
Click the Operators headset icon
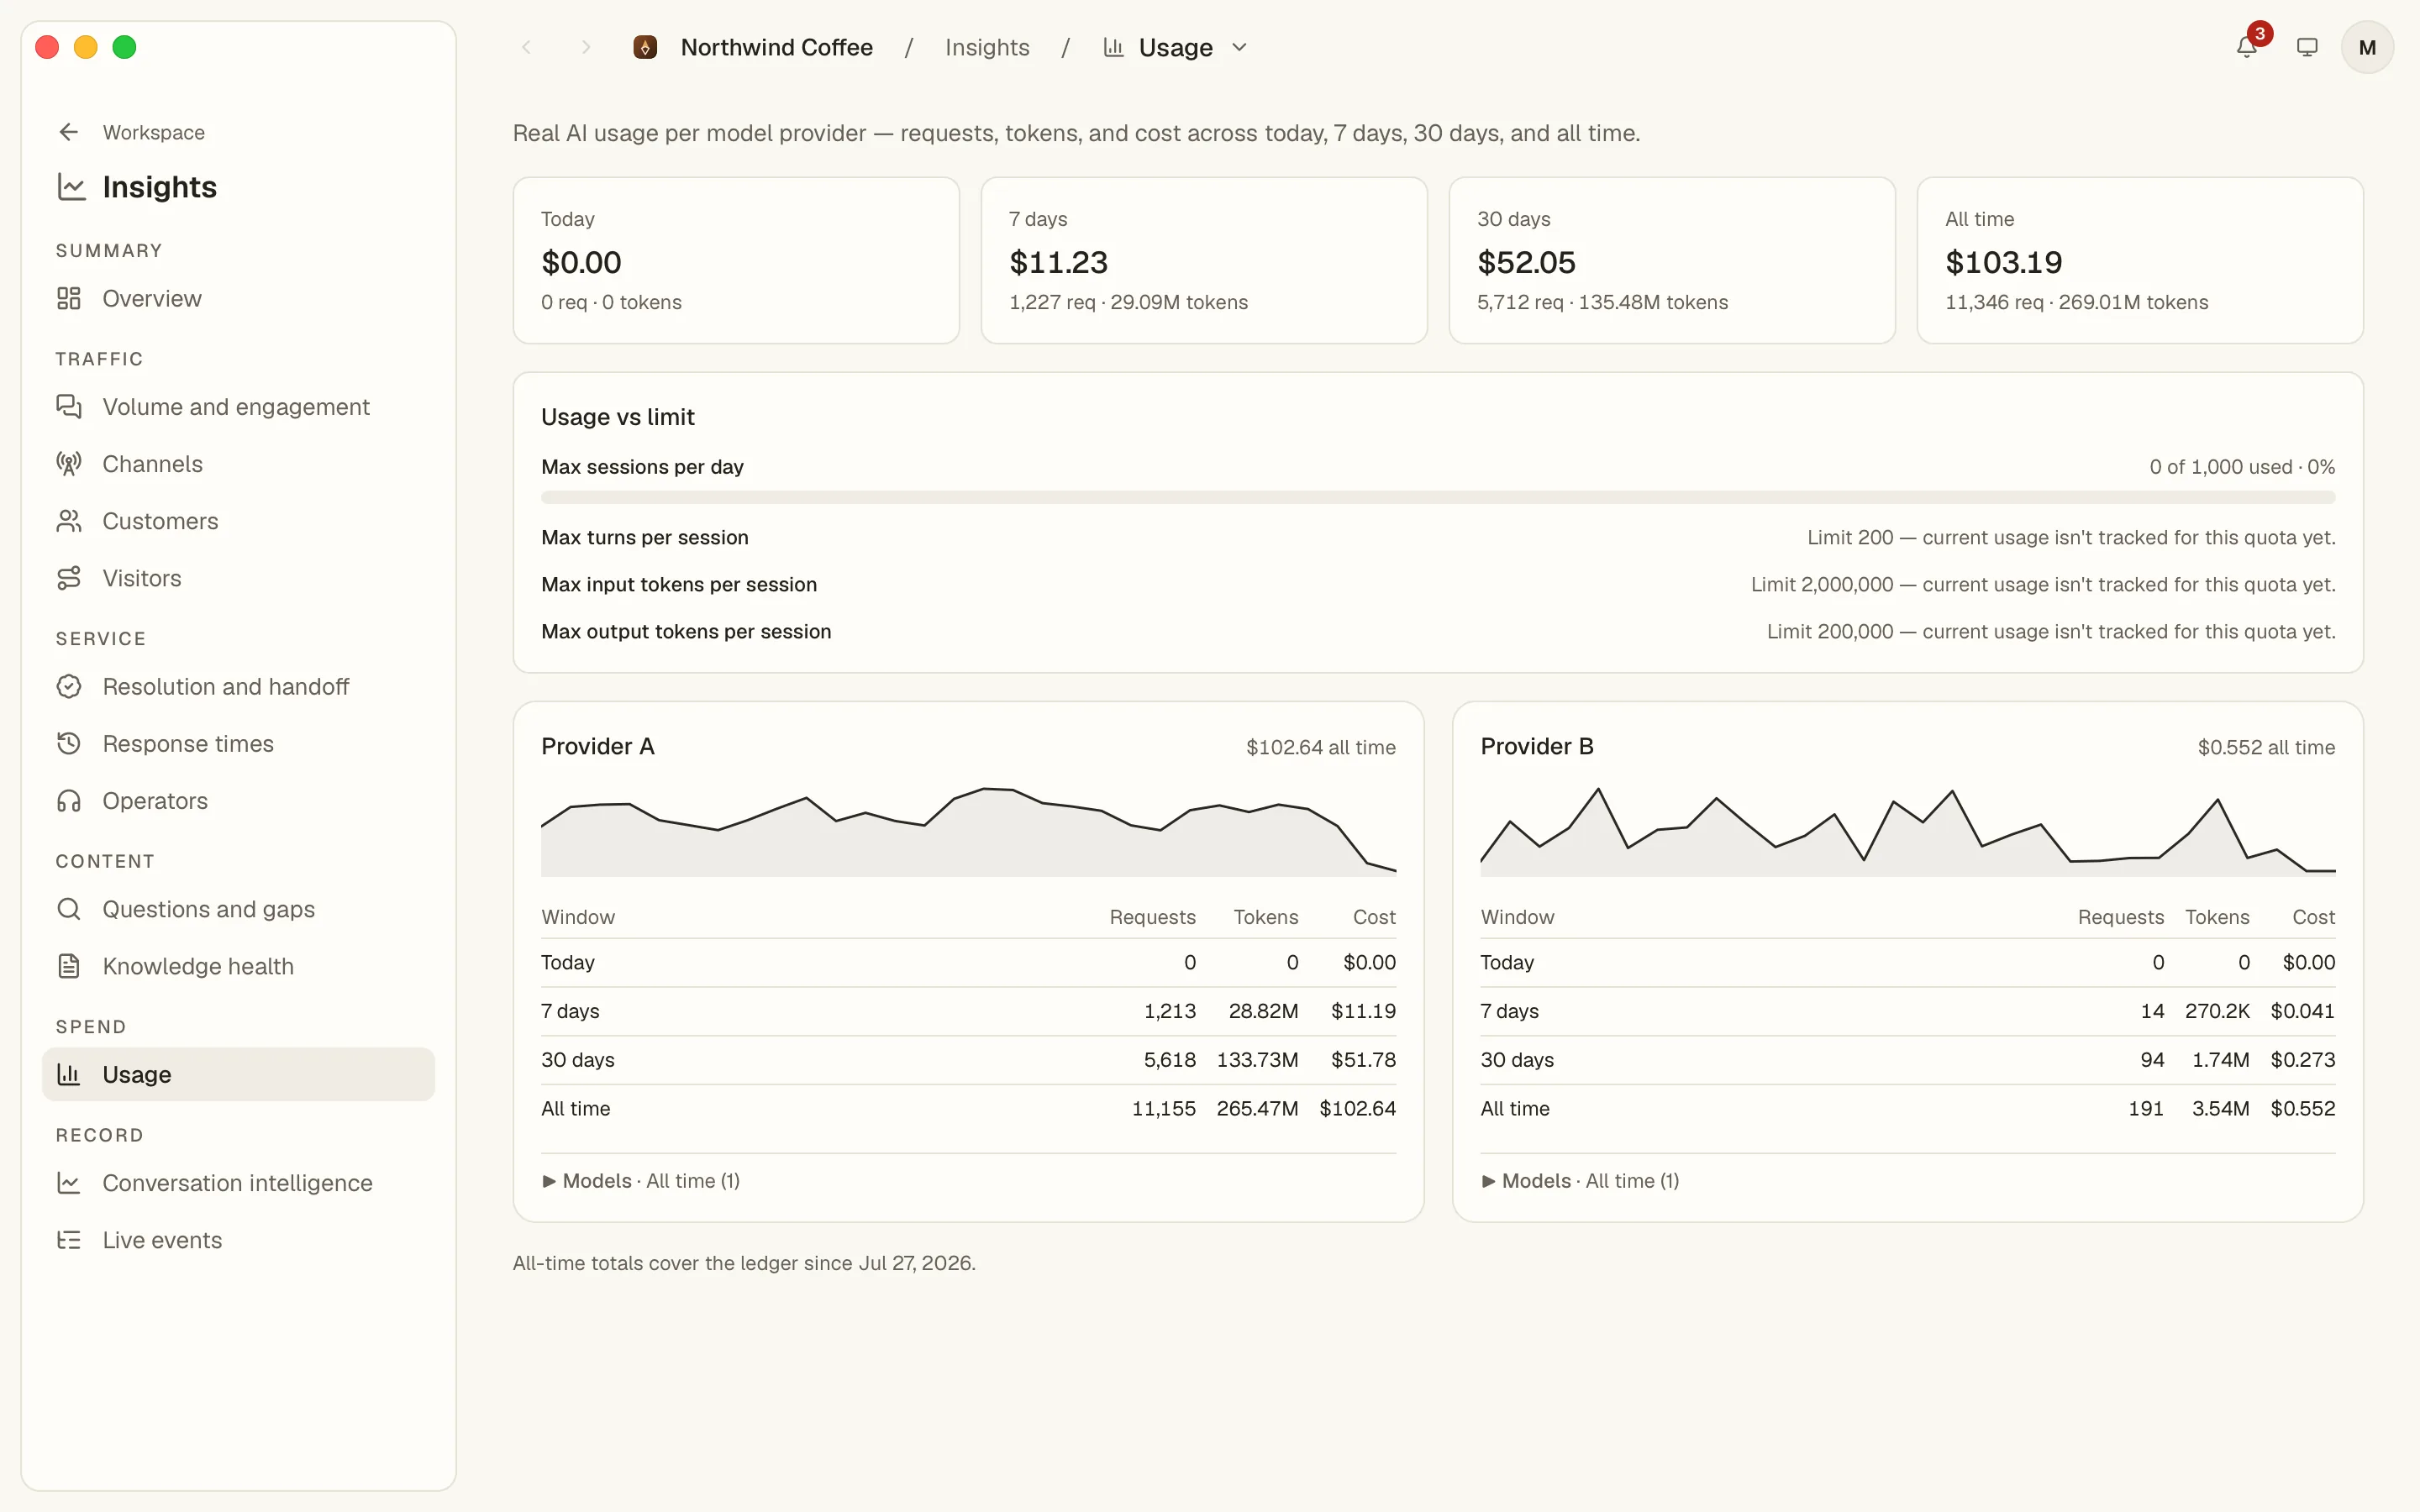point(69,800)
